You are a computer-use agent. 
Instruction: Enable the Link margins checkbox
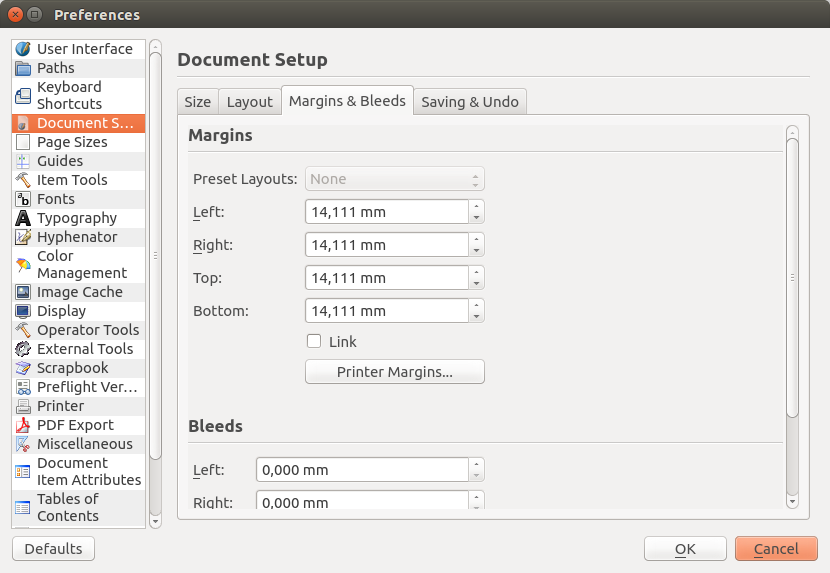pyautogui.click(x=314, y=341)
